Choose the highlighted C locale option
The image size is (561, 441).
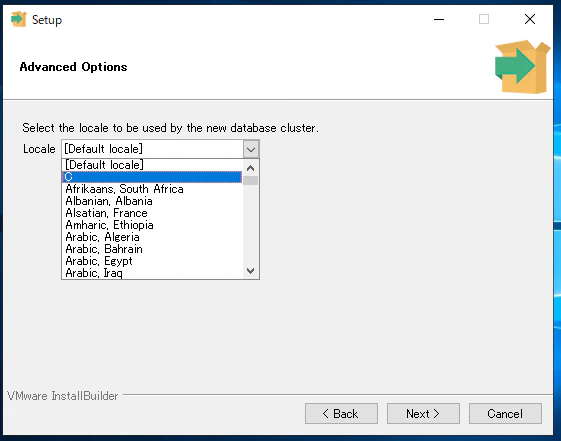[152, 177]
